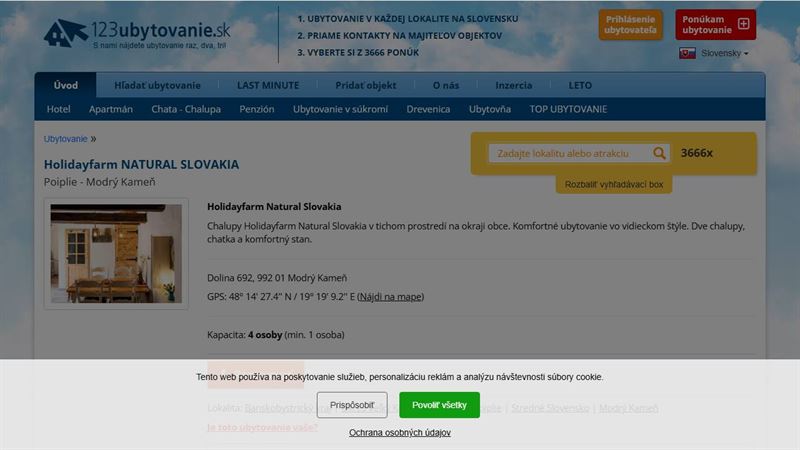This screenshot has width=800, height=450.
Task: Accept cookies with Povoliť všetky
Action: point(439,405)
